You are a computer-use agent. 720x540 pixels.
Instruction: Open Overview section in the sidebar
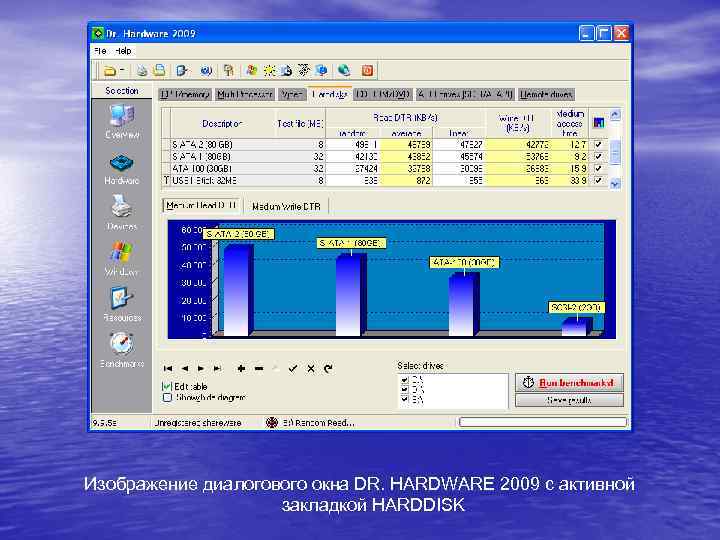[x=122, y=121]
